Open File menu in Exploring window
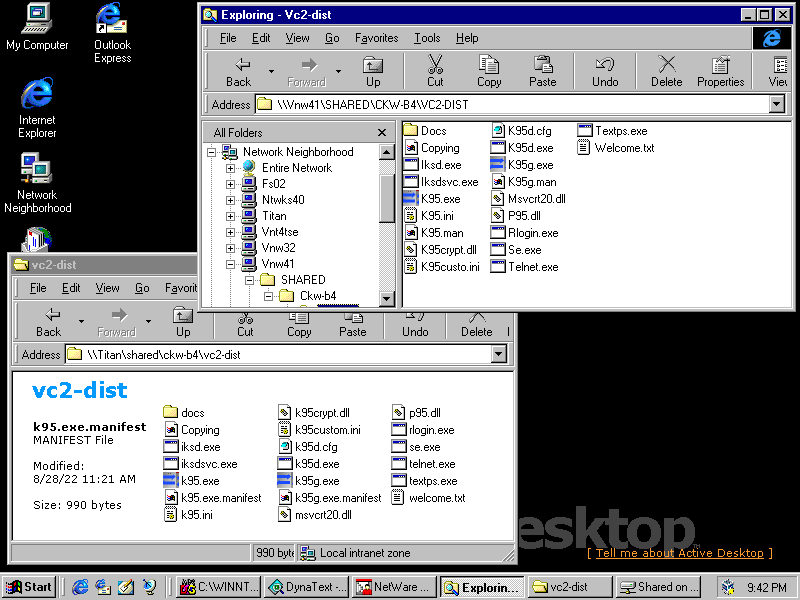The width and height of the screenshot is (800, 600). [x=228, y=38]
